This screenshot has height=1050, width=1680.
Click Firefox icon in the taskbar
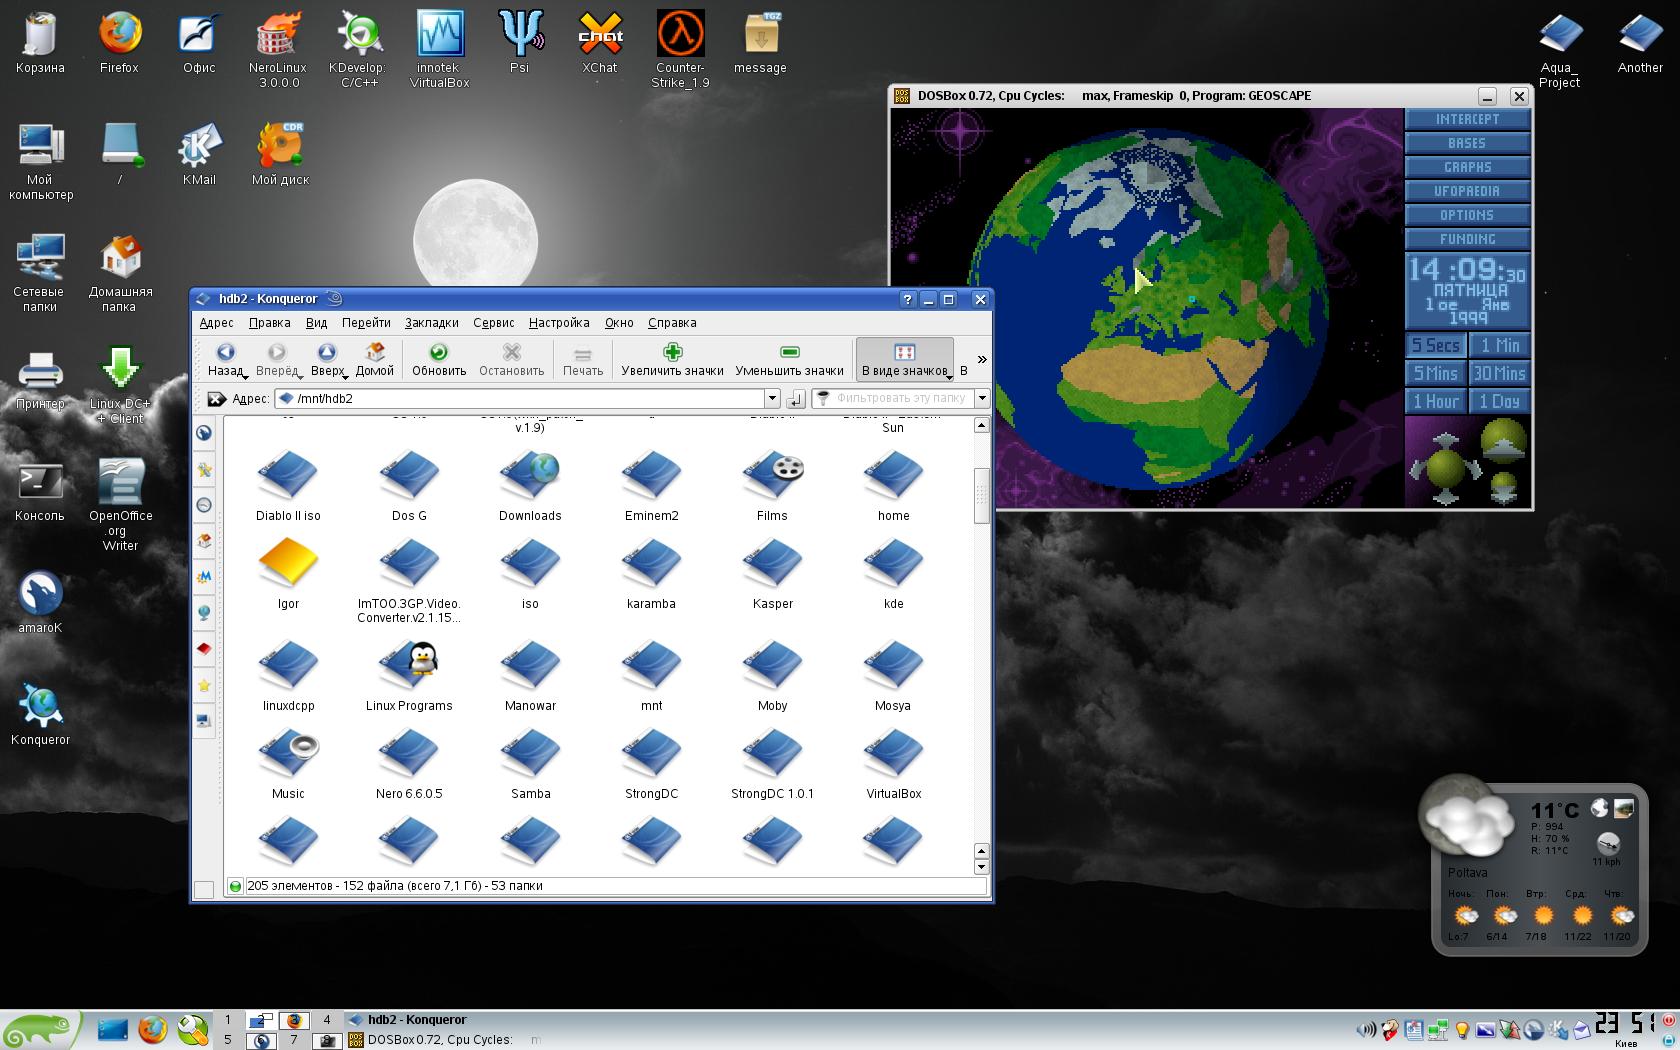[x=152, y=1029]
